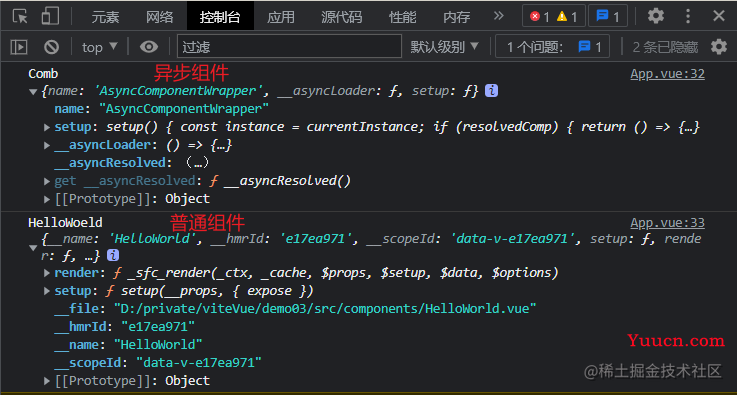Expand the setup function under AsyncComponentWrapper
The width and height of the screenshot is (737, 395).
coord(47,127)
